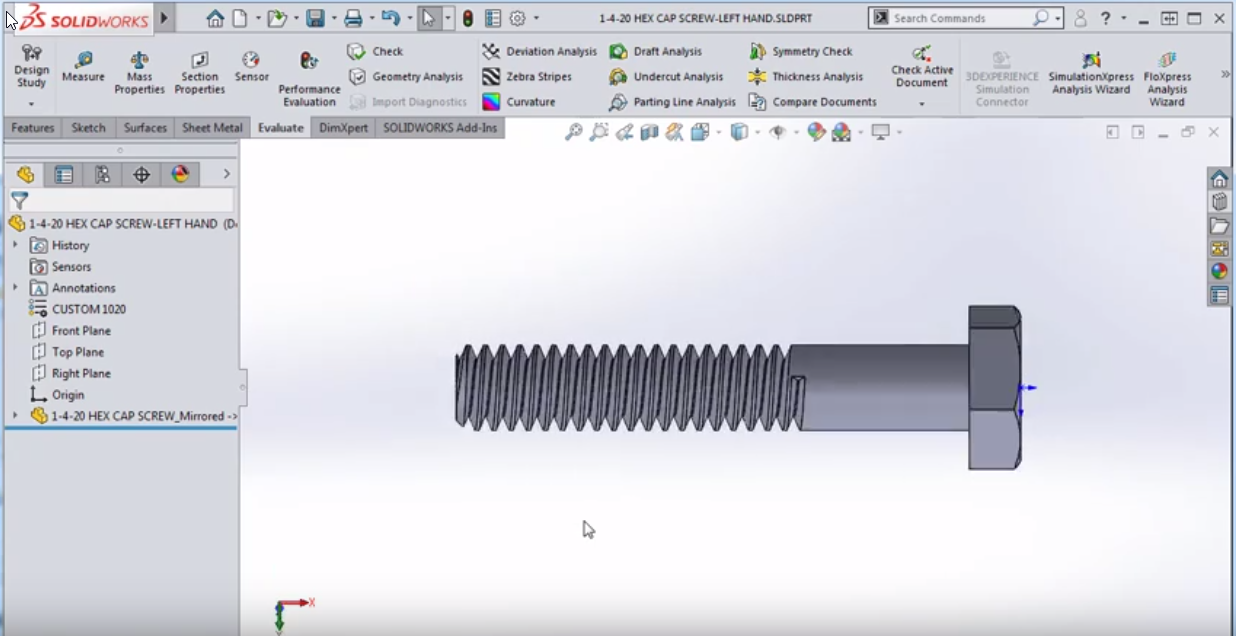Click Previous View icon
The height and width of the screenshot is (636, 1236).
(624, 132)
